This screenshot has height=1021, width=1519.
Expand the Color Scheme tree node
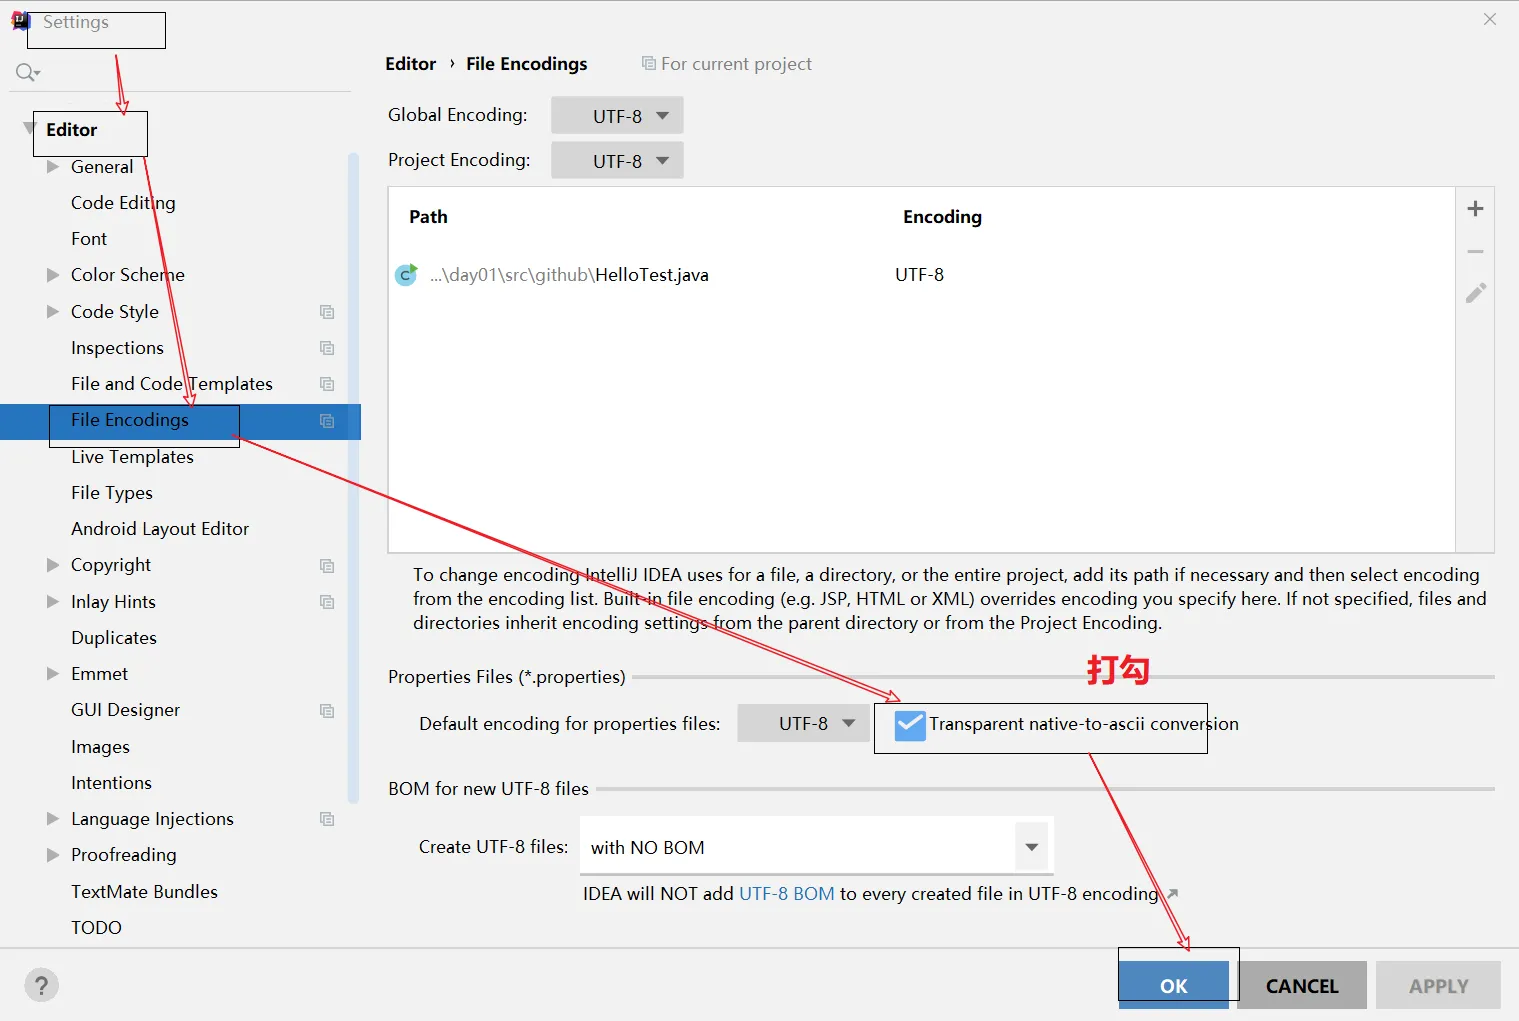(53, 275)
